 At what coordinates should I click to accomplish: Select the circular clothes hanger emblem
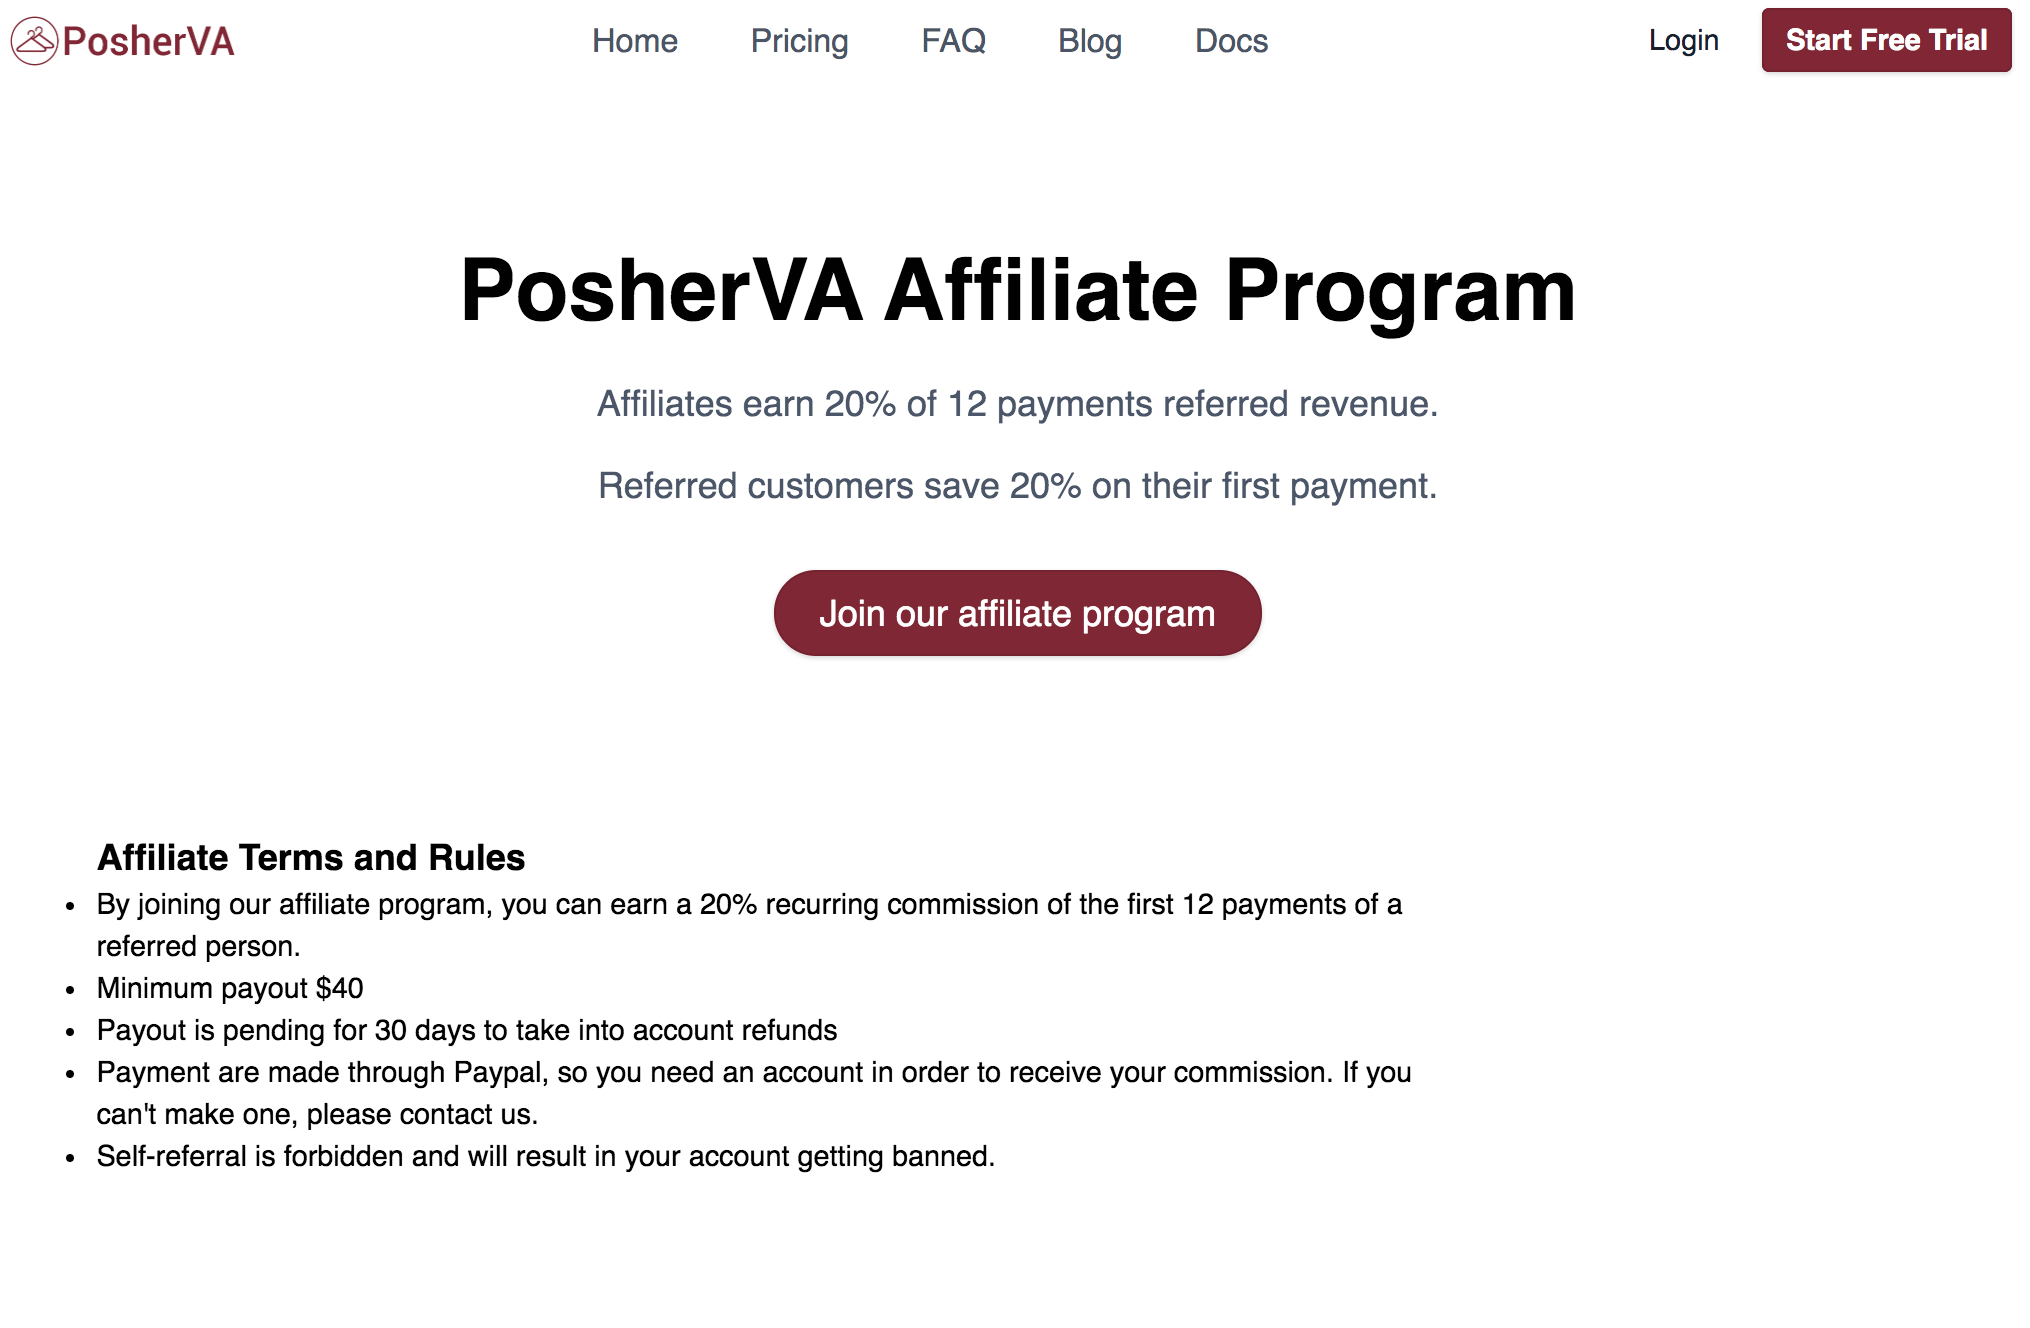coord(33,40)
